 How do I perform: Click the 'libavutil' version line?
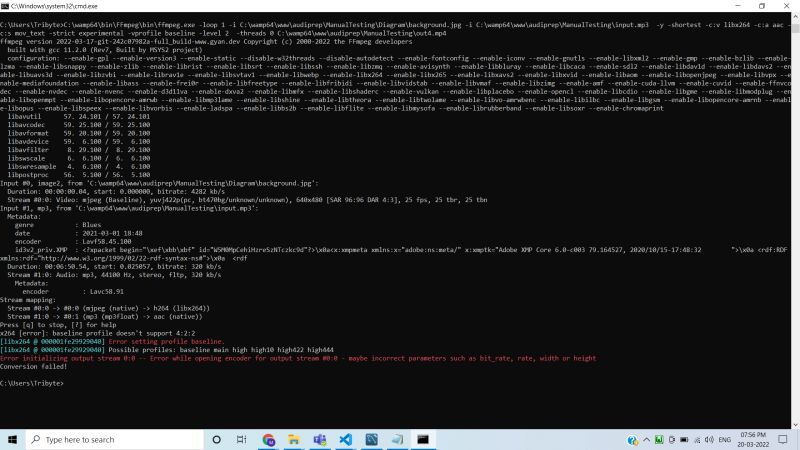coord(79,116)
